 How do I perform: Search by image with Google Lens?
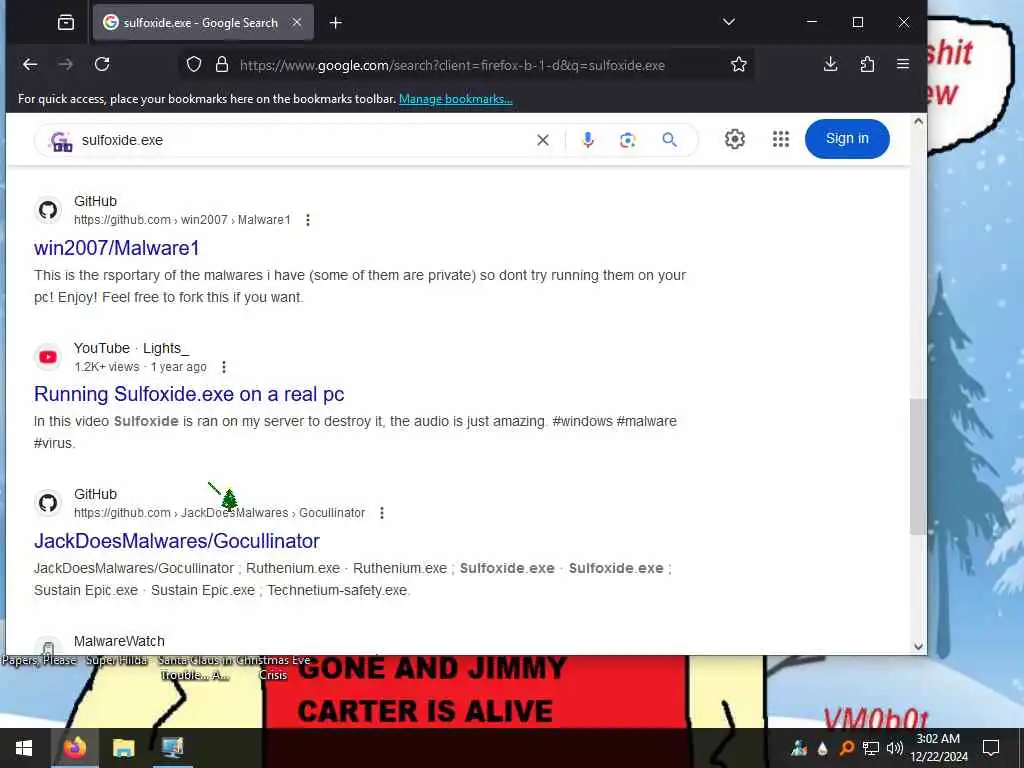(x=628, y=140)
